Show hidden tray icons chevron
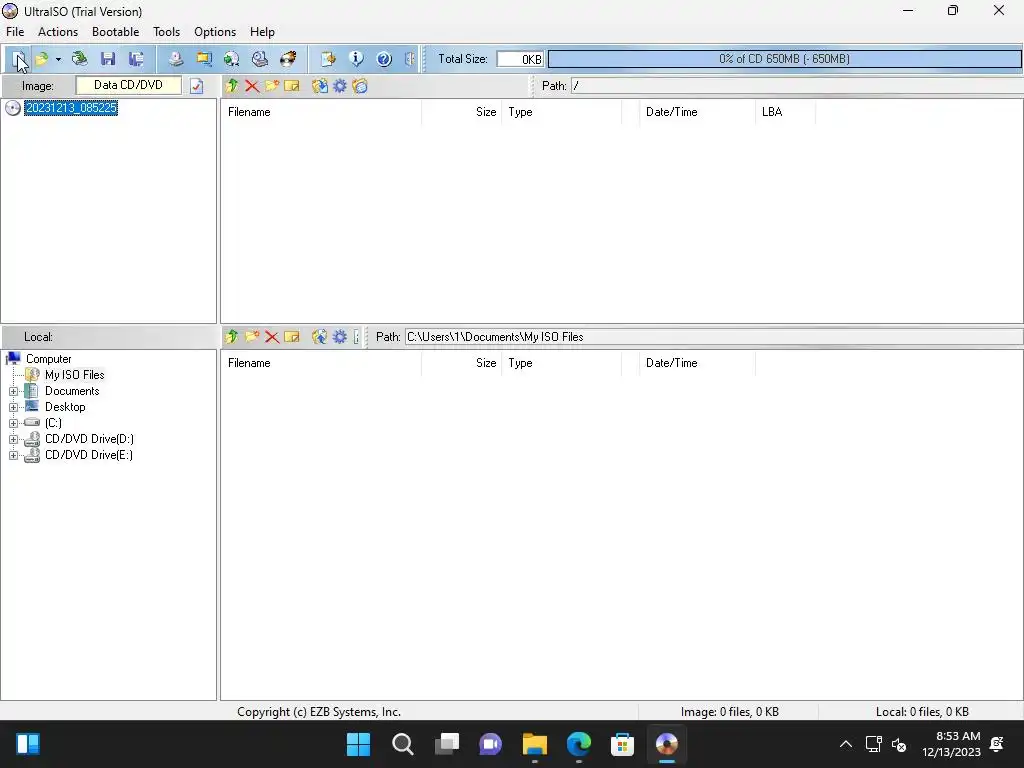The width and height of the screenshot is (1024, 768). point(845,744)
